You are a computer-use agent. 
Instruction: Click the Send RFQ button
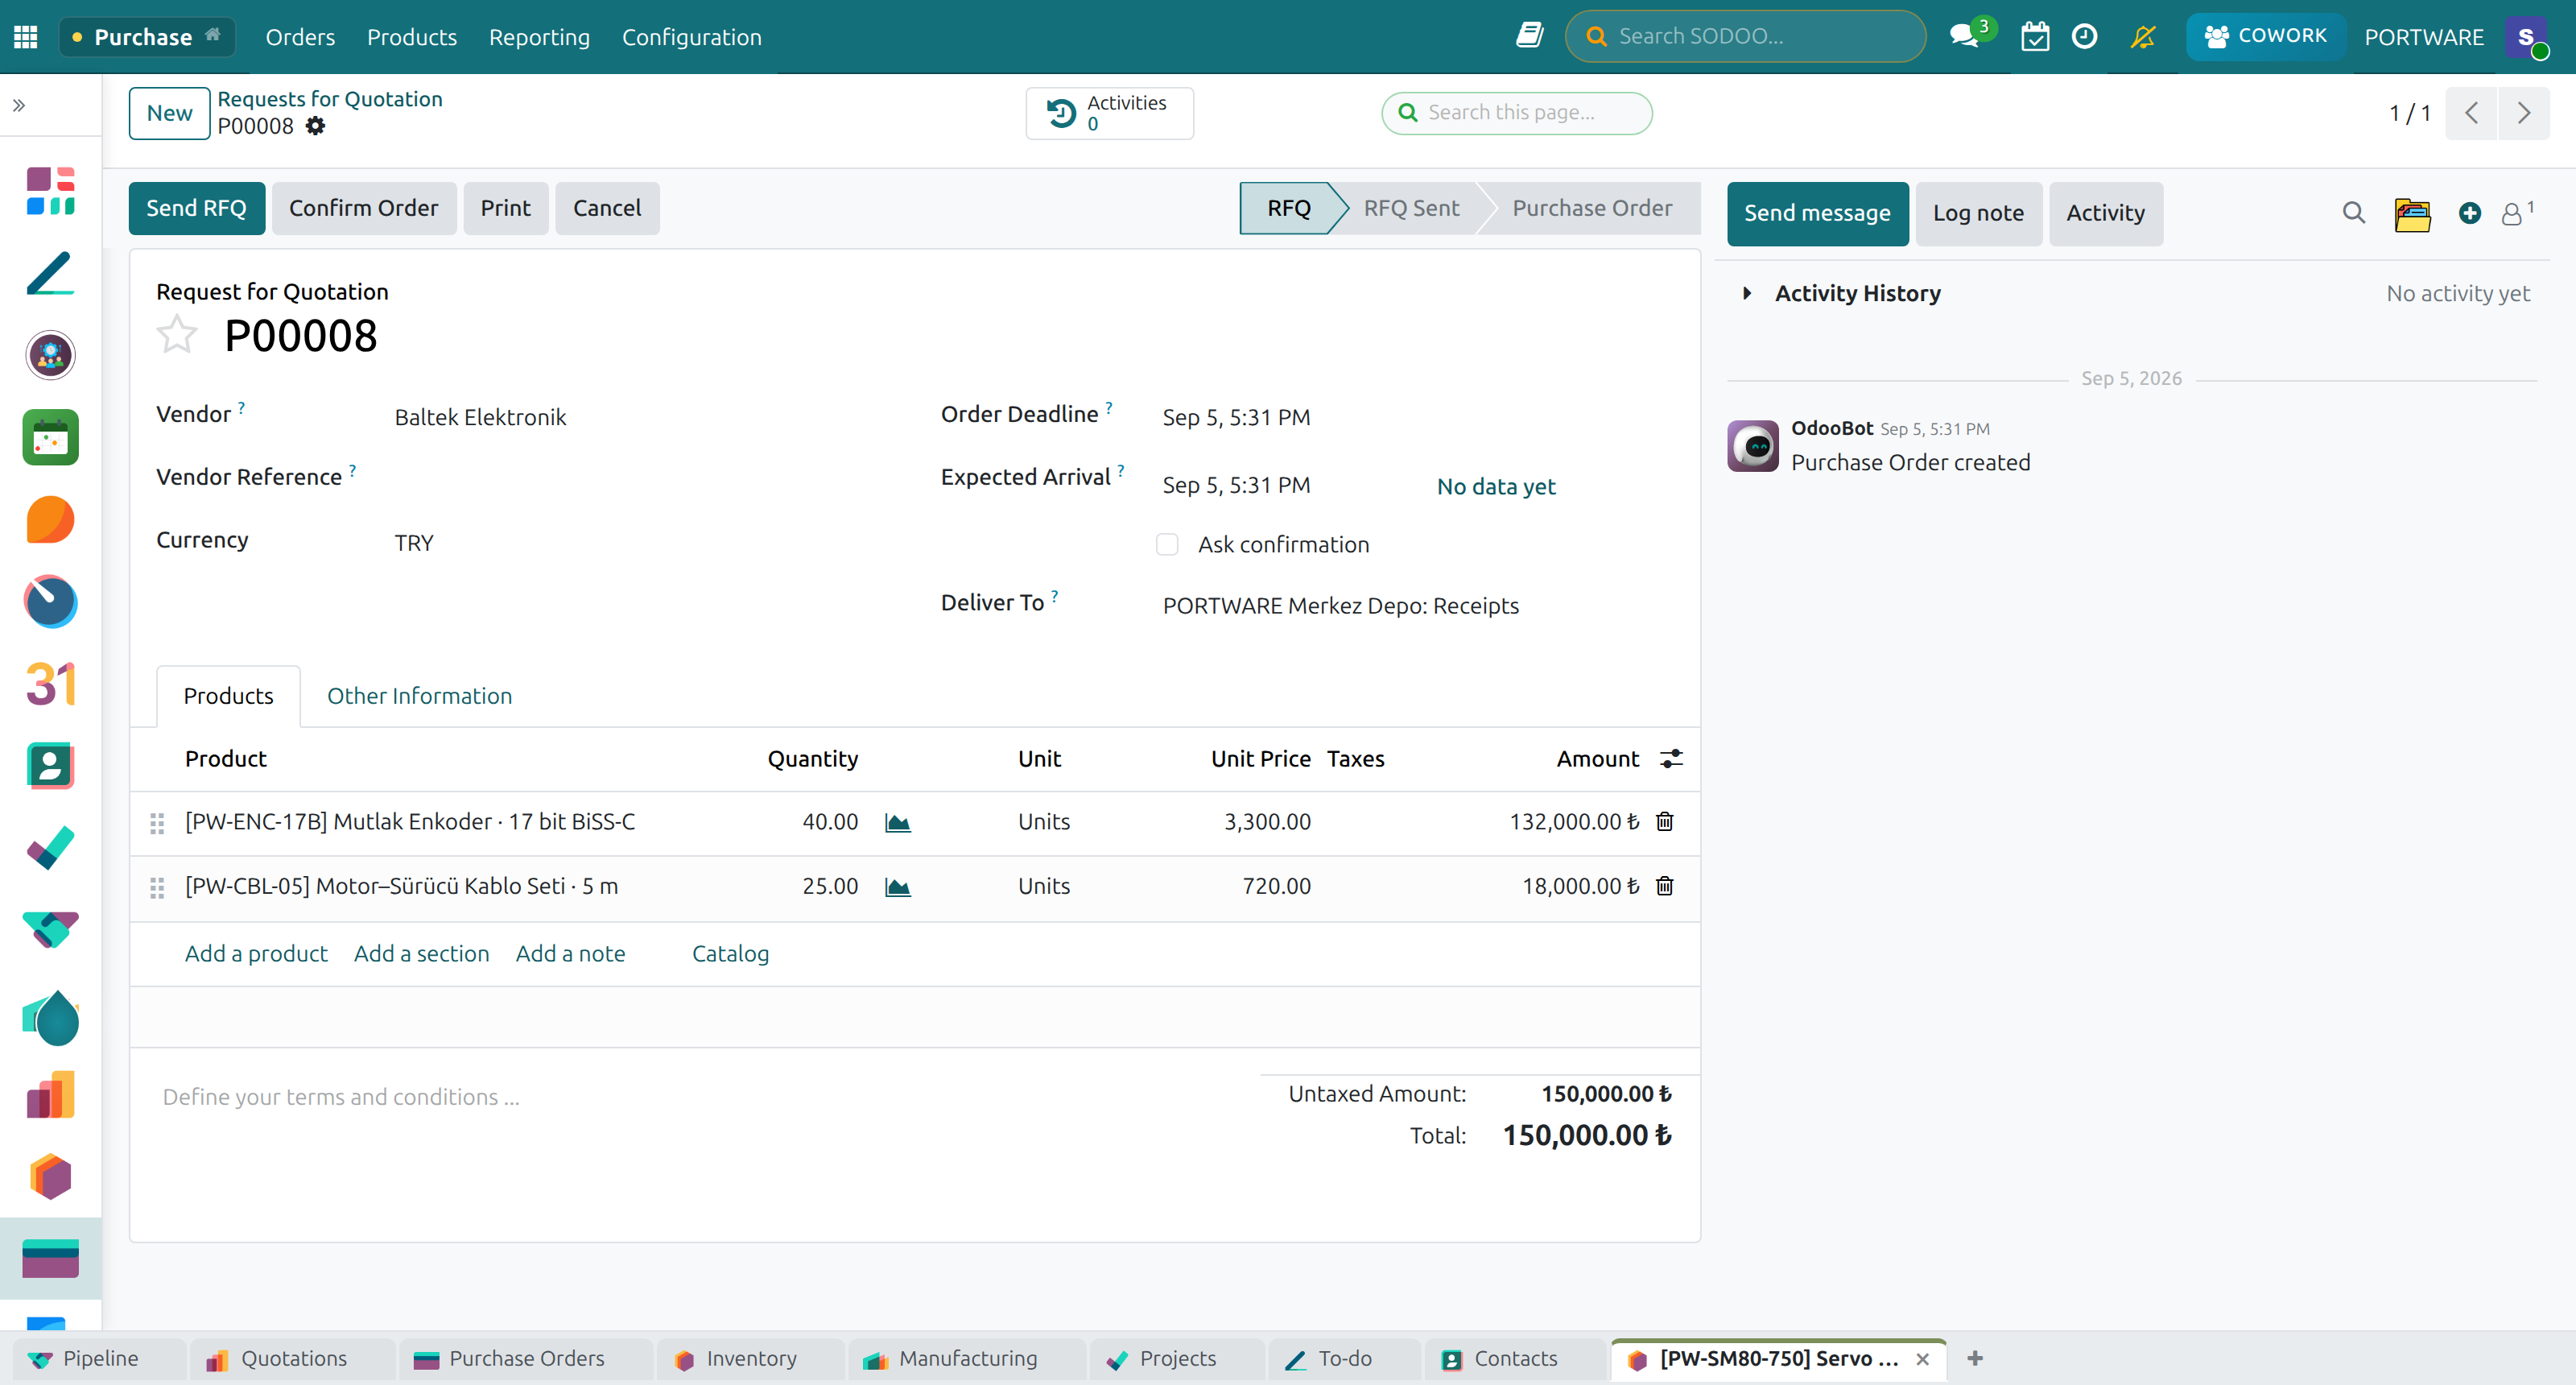tap(196, 208)
